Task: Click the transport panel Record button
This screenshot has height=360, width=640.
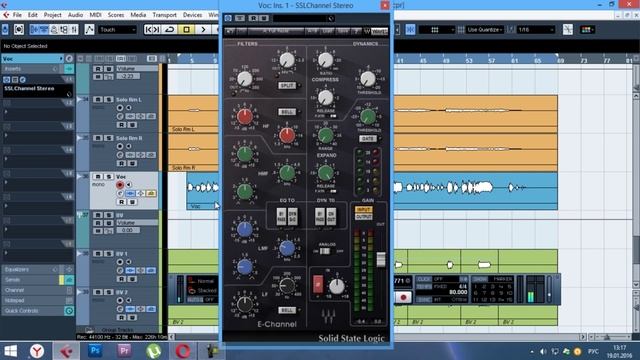Action: (x=403, y=297)
